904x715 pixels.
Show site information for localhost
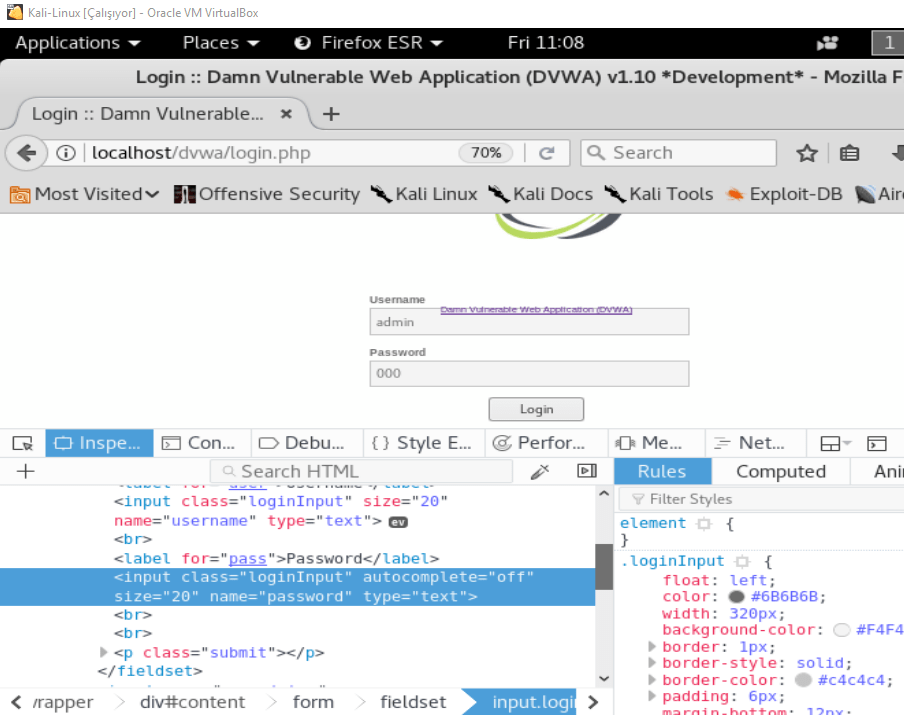click(66, 153)
